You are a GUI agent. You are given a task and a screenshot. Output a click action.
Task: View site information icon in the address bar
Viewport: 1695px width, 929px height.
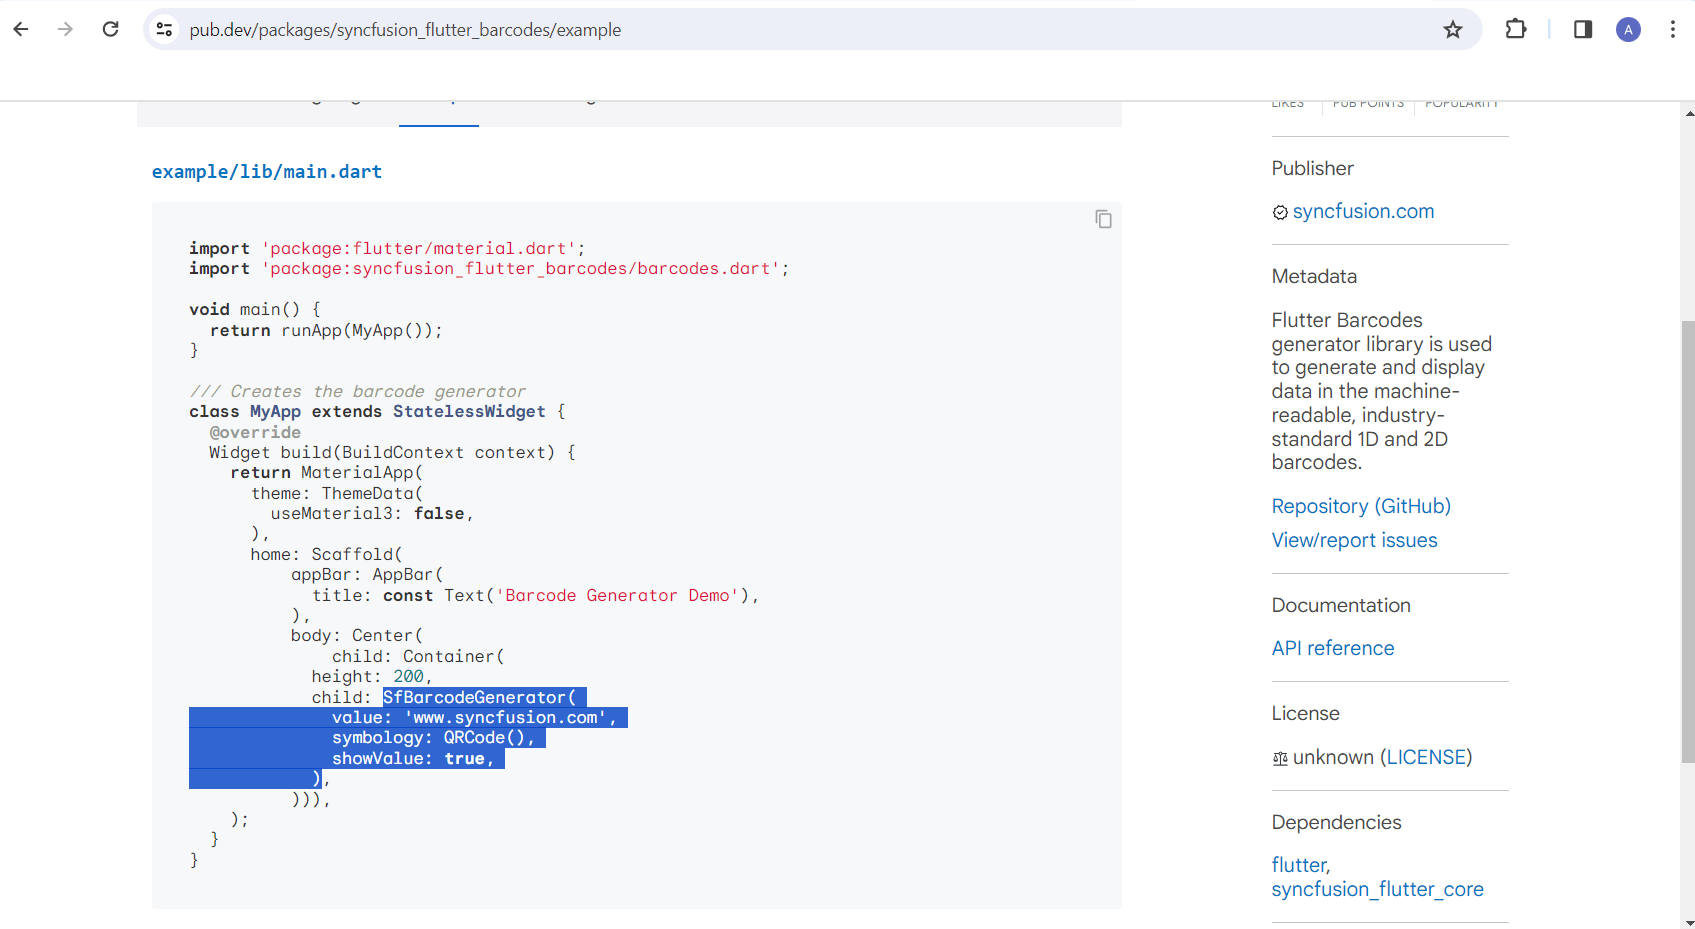tap(165, 30)
